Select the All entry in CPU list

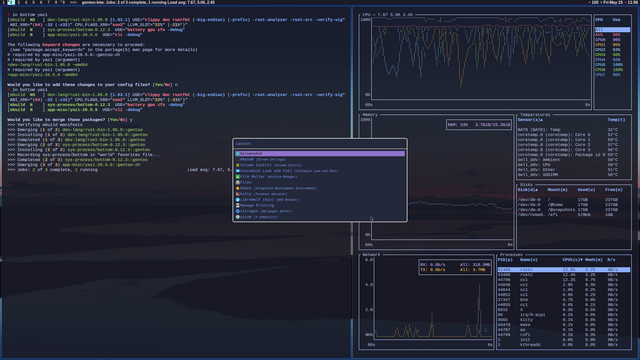(x=612, y=29)
